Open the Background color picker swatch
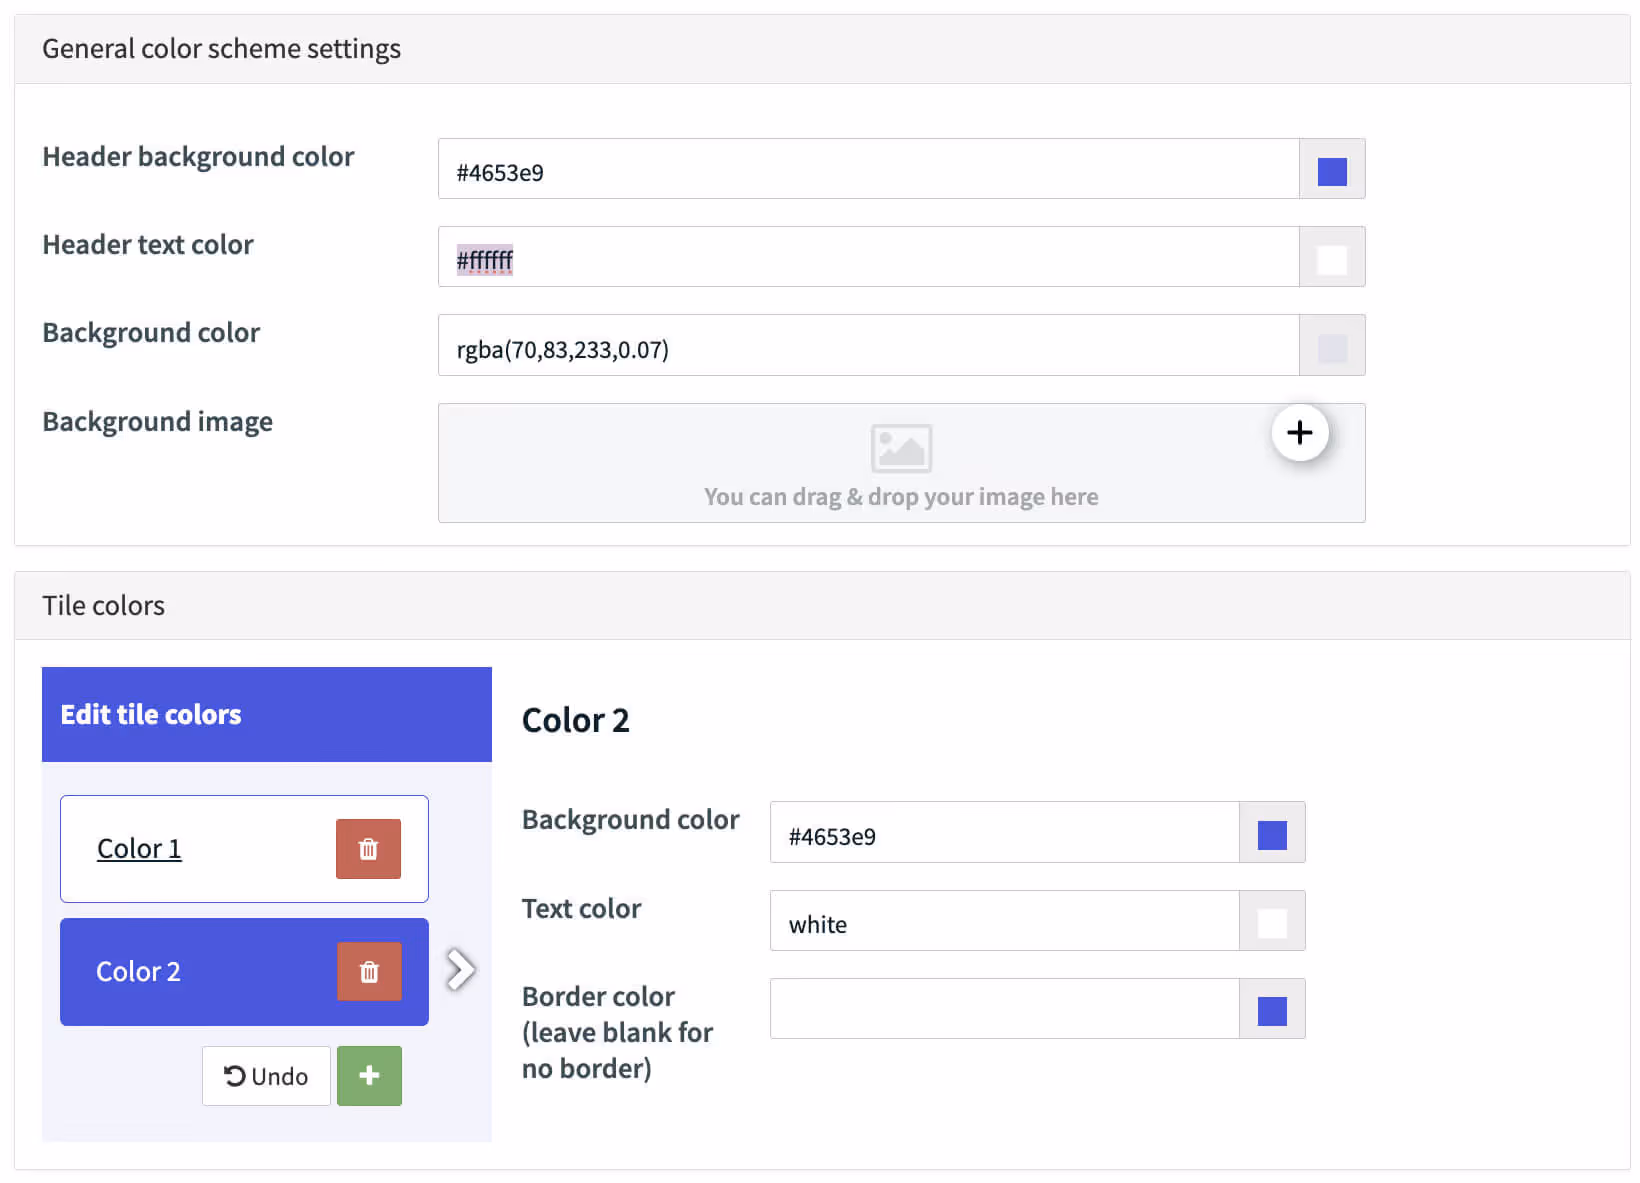This screenshot has width=1640, height=1183. click(x=1331, y=345)
